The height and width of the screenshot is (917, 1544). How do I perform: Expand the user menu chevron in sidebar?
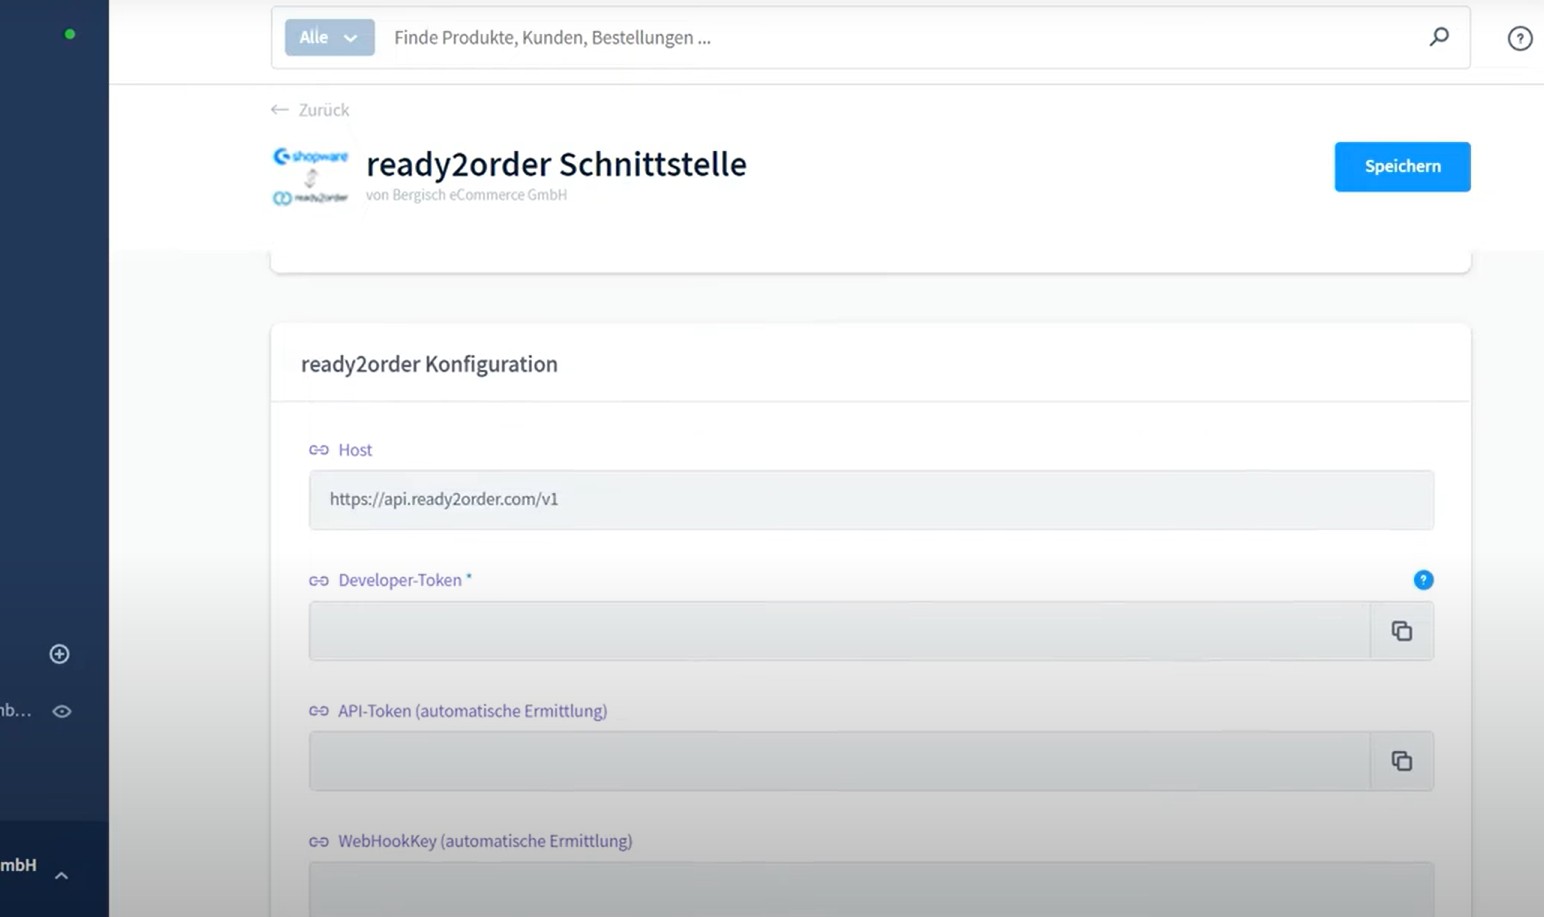click(x=61, y=876)
